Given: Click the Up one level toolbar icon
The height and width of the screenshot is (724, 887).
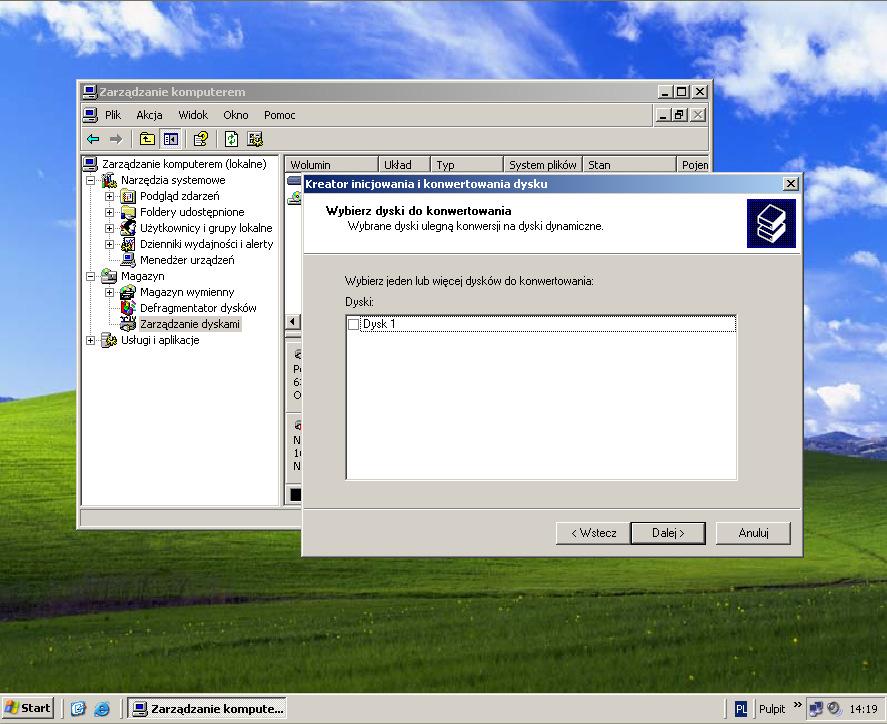Looking at the screenshot, I should (x=147, y=139).
